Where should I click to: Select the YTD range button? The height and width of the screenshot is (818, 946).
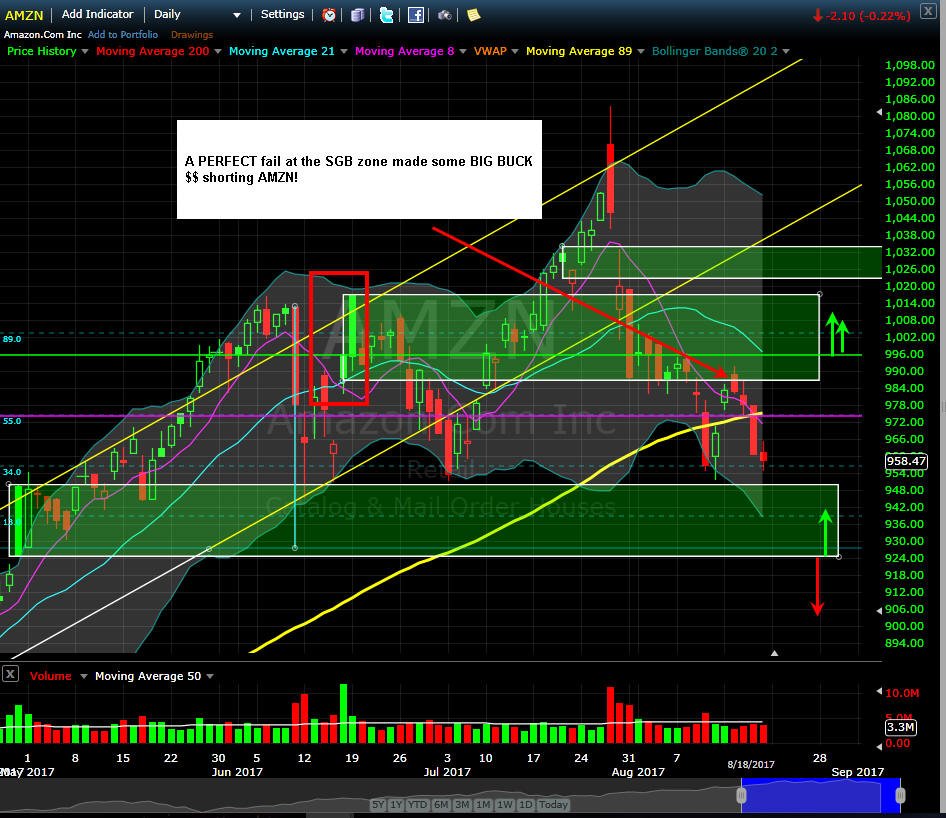[x=417, y=805]
